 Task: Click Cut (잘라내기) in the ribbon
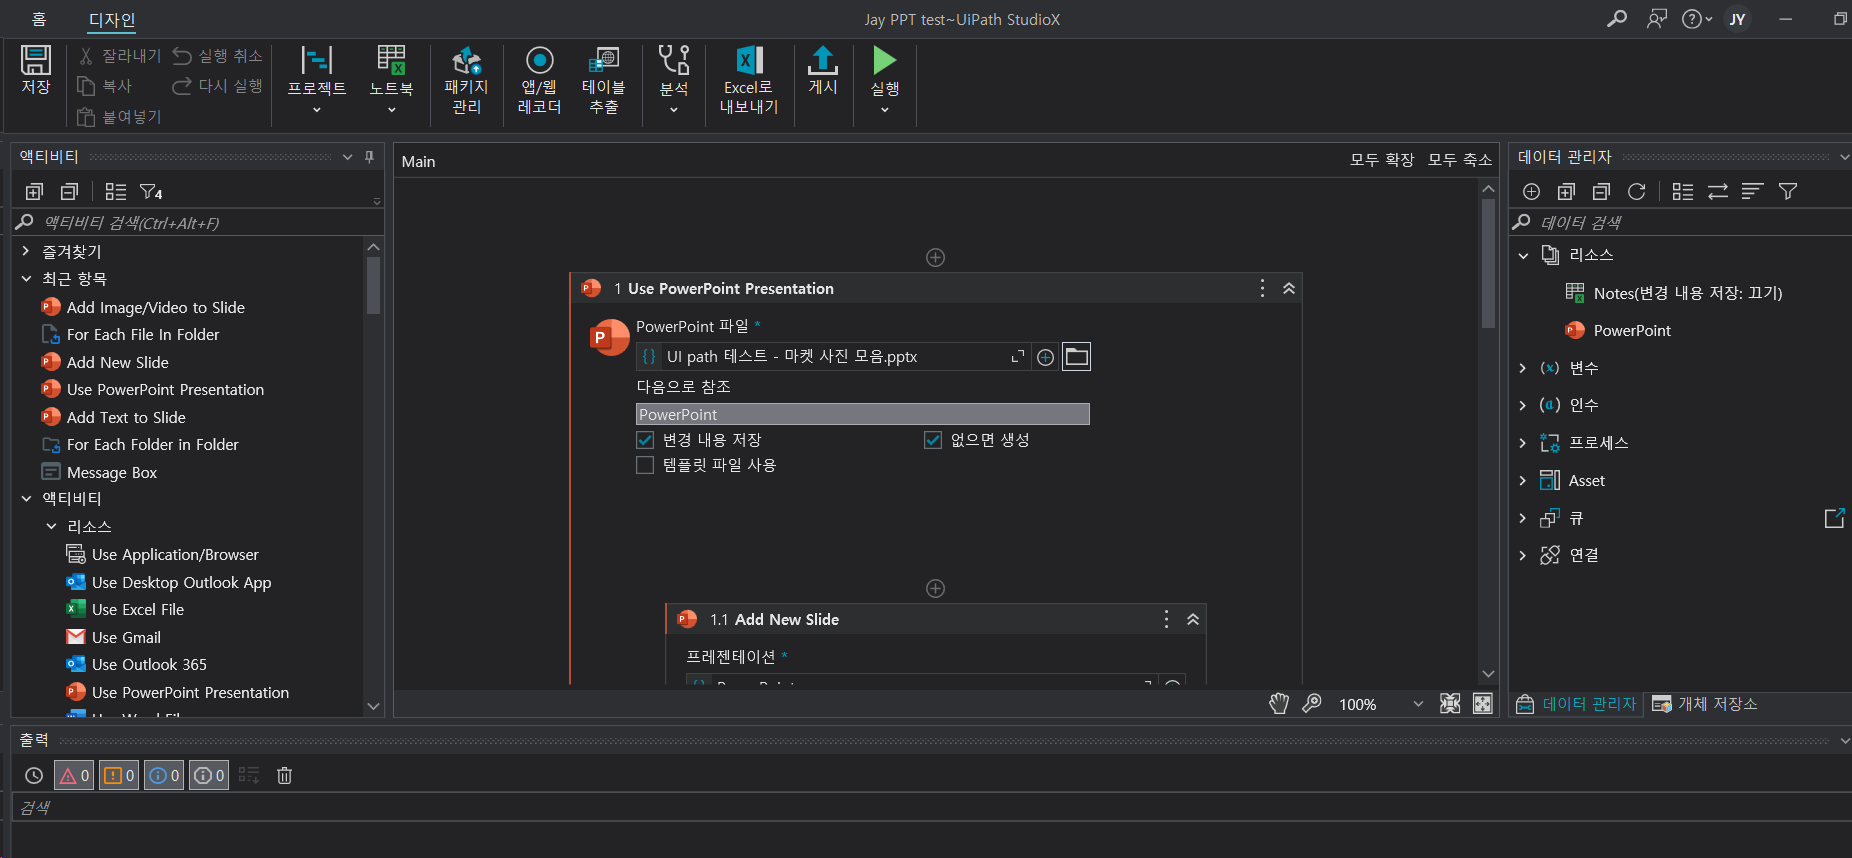click(x=120, y=56)
